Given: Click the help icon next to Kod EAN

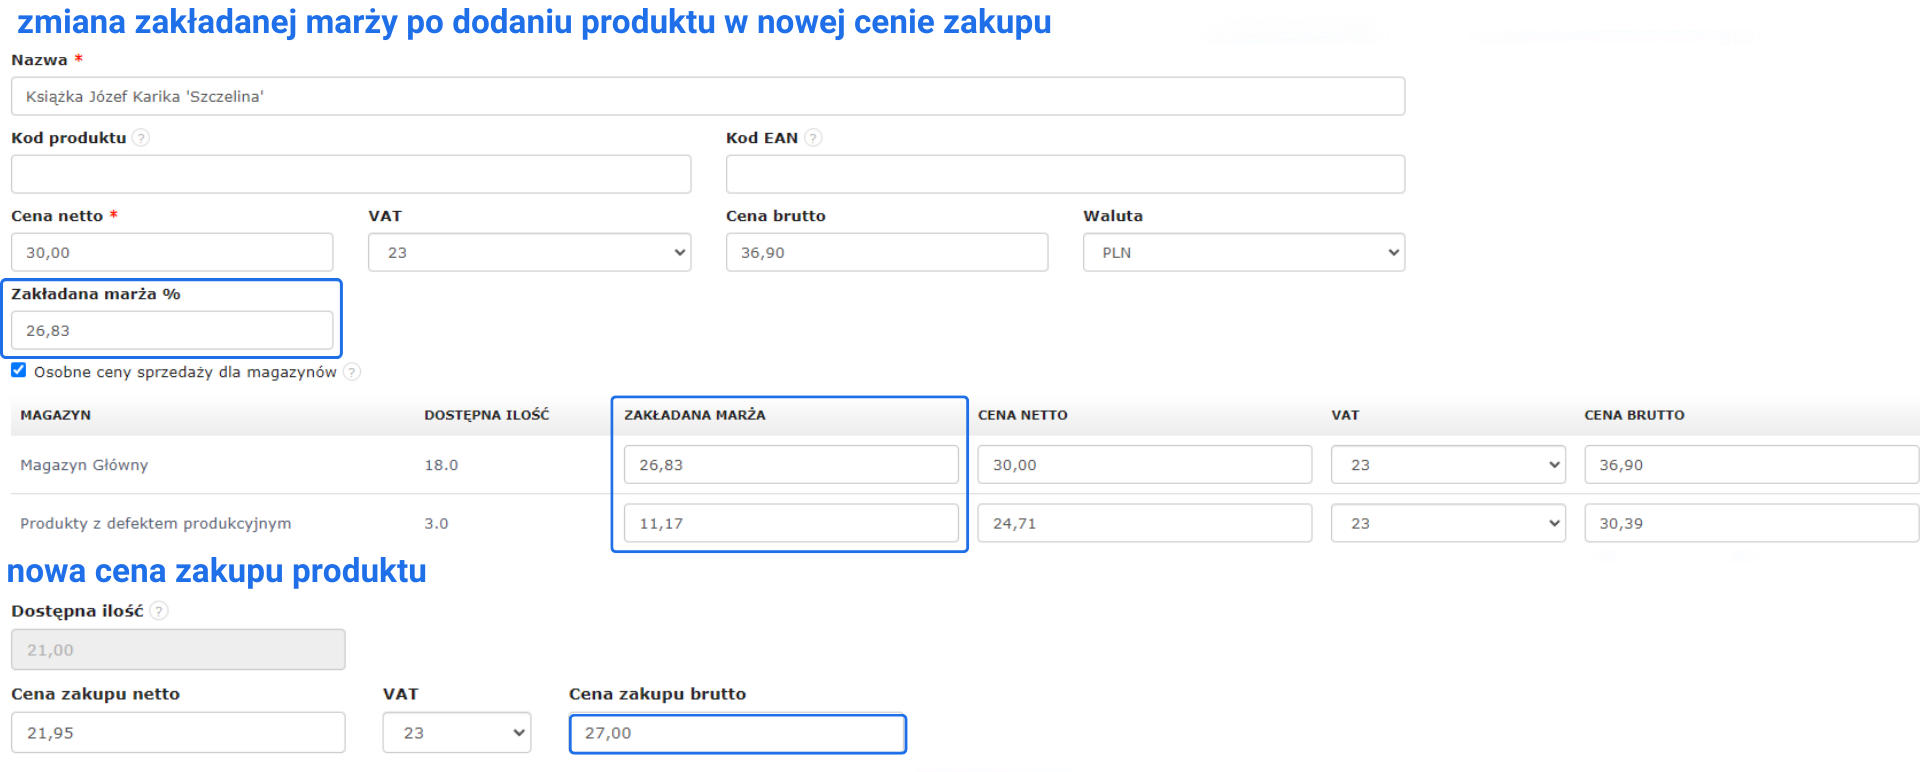Looking at the screenshot, I should click(813, 138).
